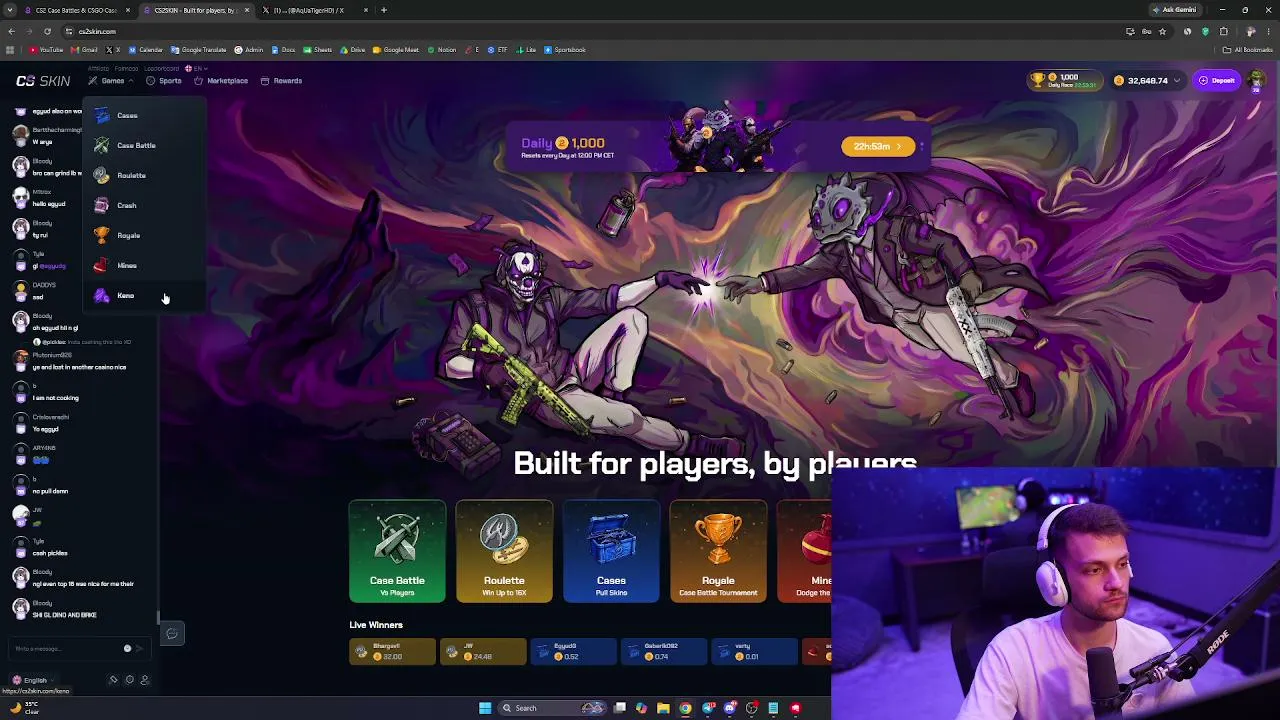Click the chat rules icon
The image size is (1280, 720).
pyautogui.click(x=129, y=680)
